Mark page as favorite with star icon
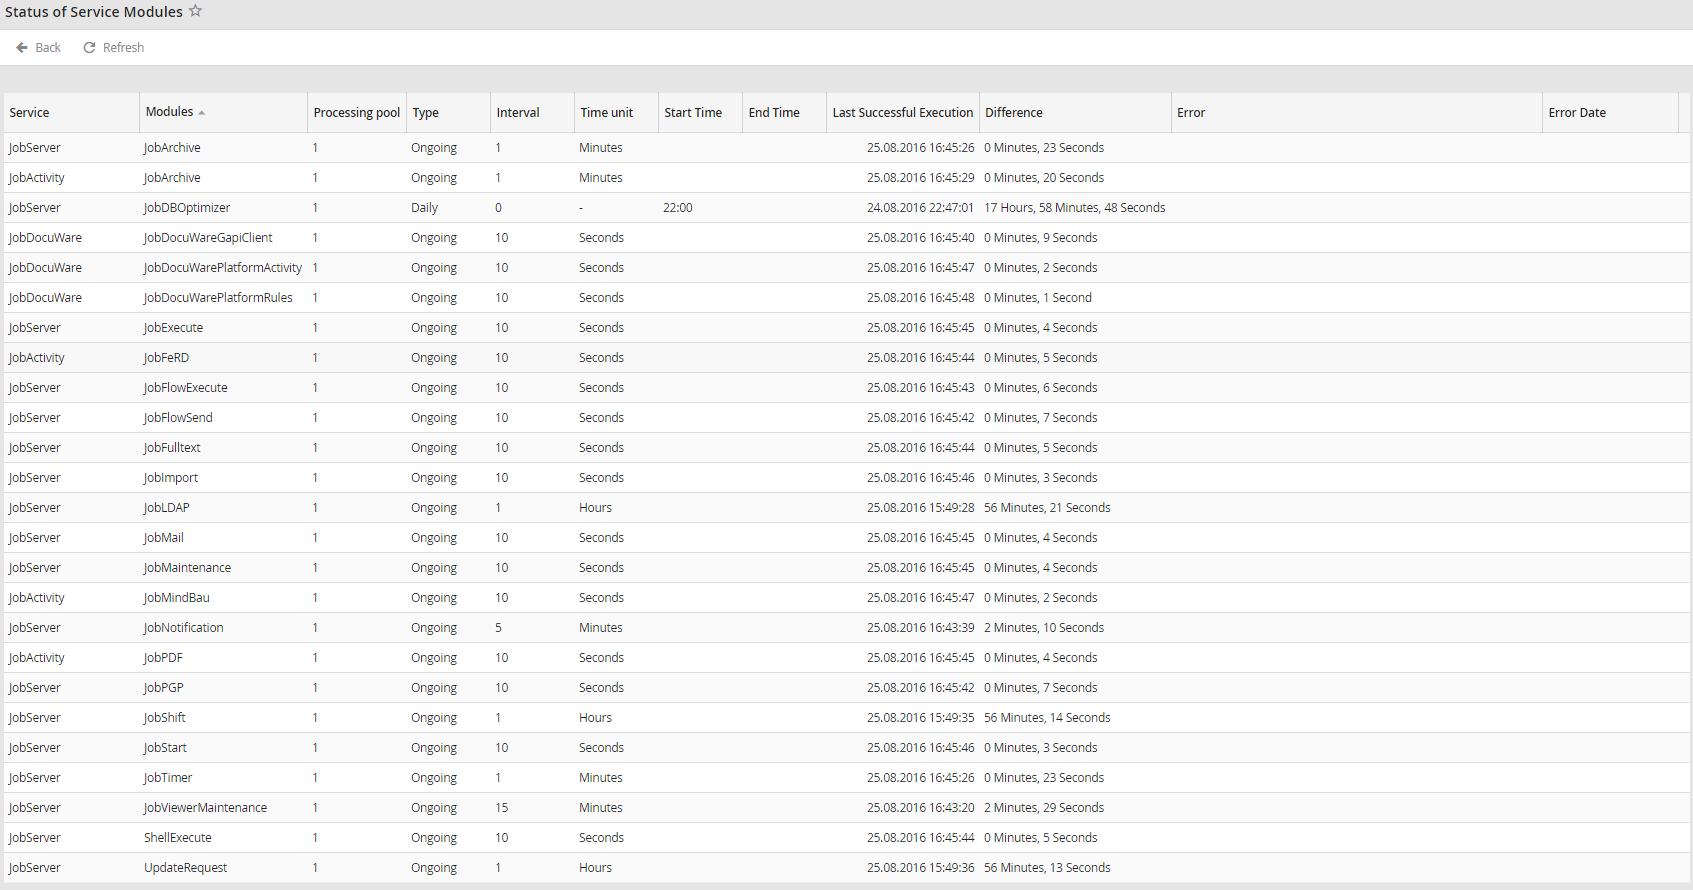1693x890 pixels. click(196, 11)
